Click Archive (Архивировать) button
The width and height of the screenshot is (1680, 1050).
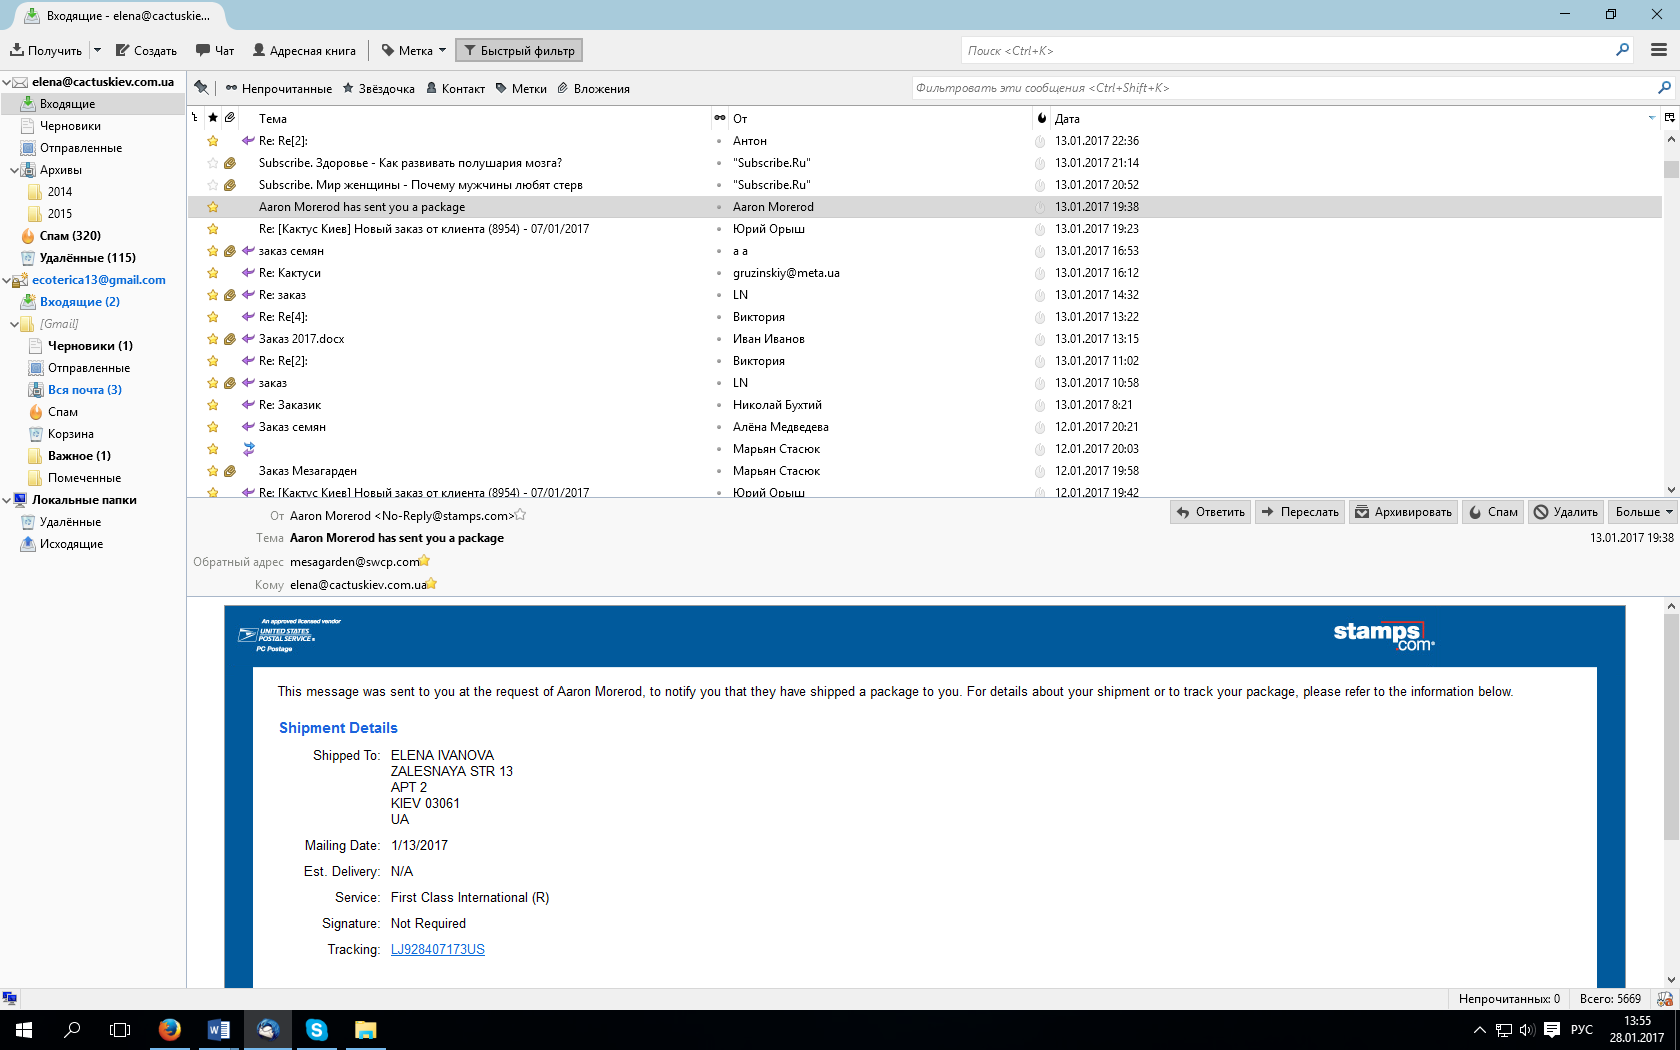pos(1403,512)
